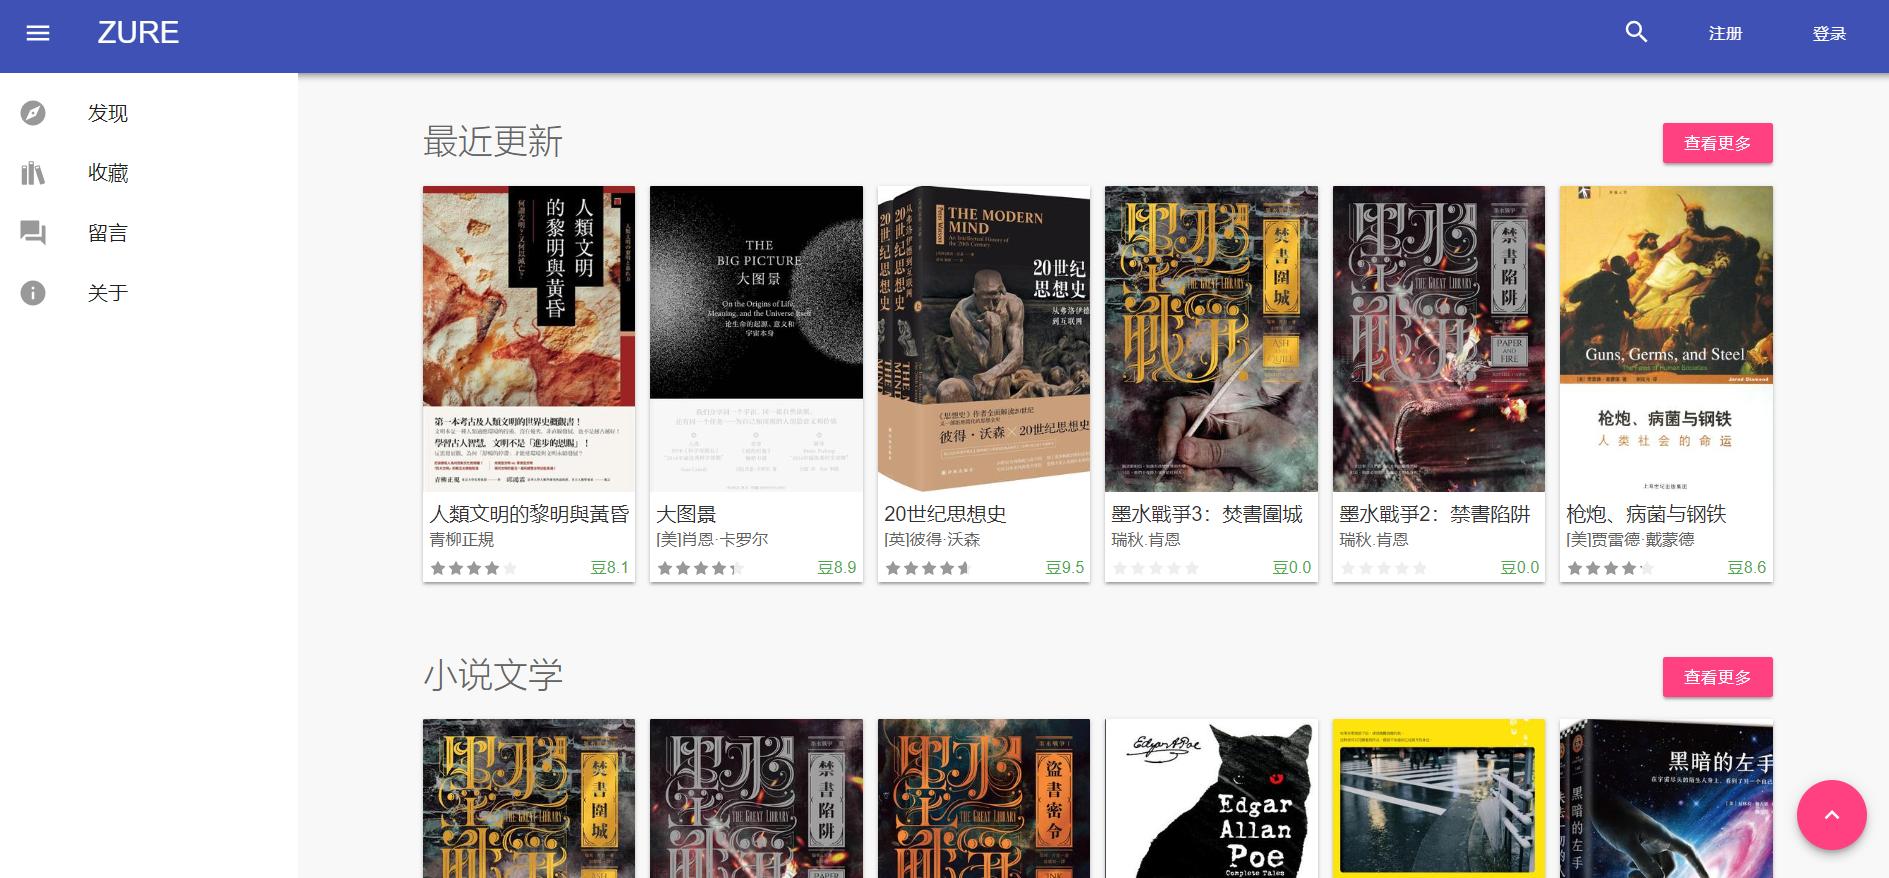Image resolution: width=1889 pixels, height=878 pixels.
Task: Open the 墨水戰爭2 book cover in 最近更新
Action: (1439, 338)
